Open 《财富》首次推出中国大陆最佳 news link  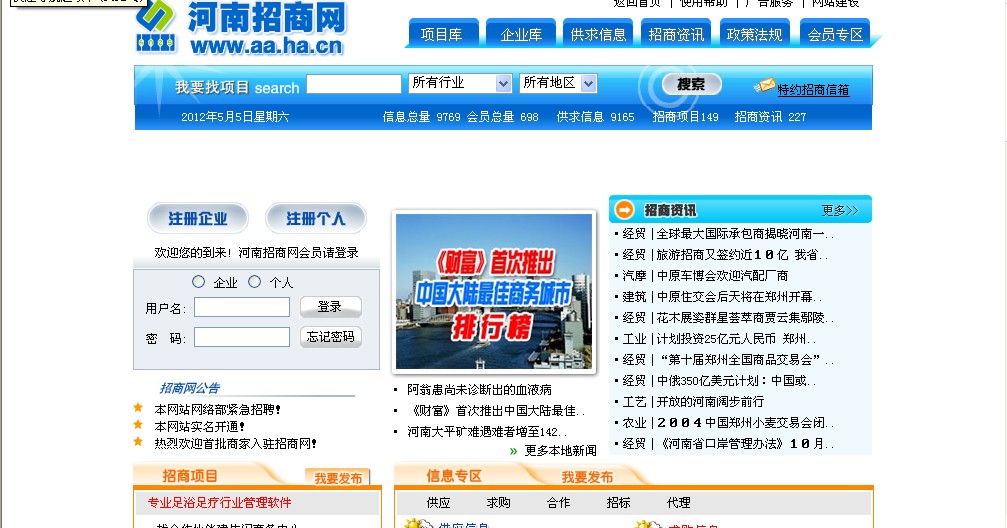click(x=495, y=410)
